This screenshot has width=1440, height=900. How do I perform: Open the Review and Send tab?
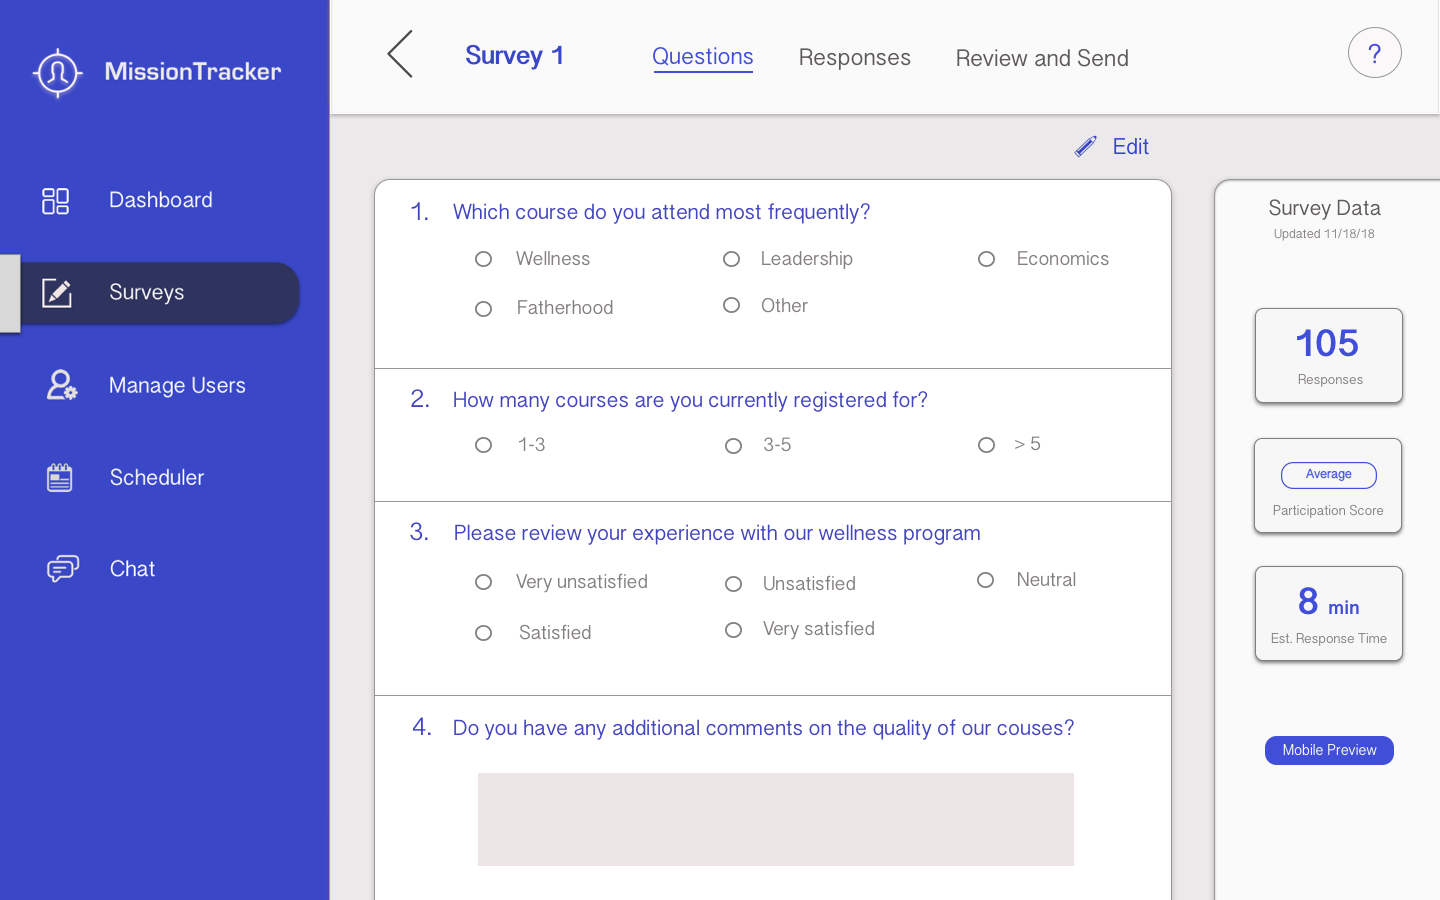point(1041,58)
